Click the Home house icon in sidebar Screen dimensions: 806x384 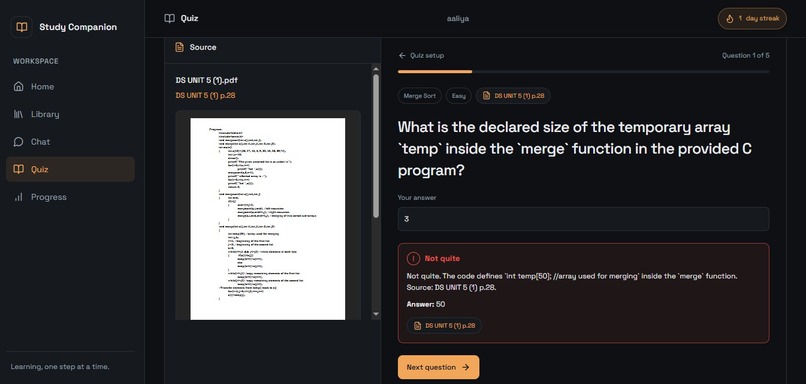point(19,86)
